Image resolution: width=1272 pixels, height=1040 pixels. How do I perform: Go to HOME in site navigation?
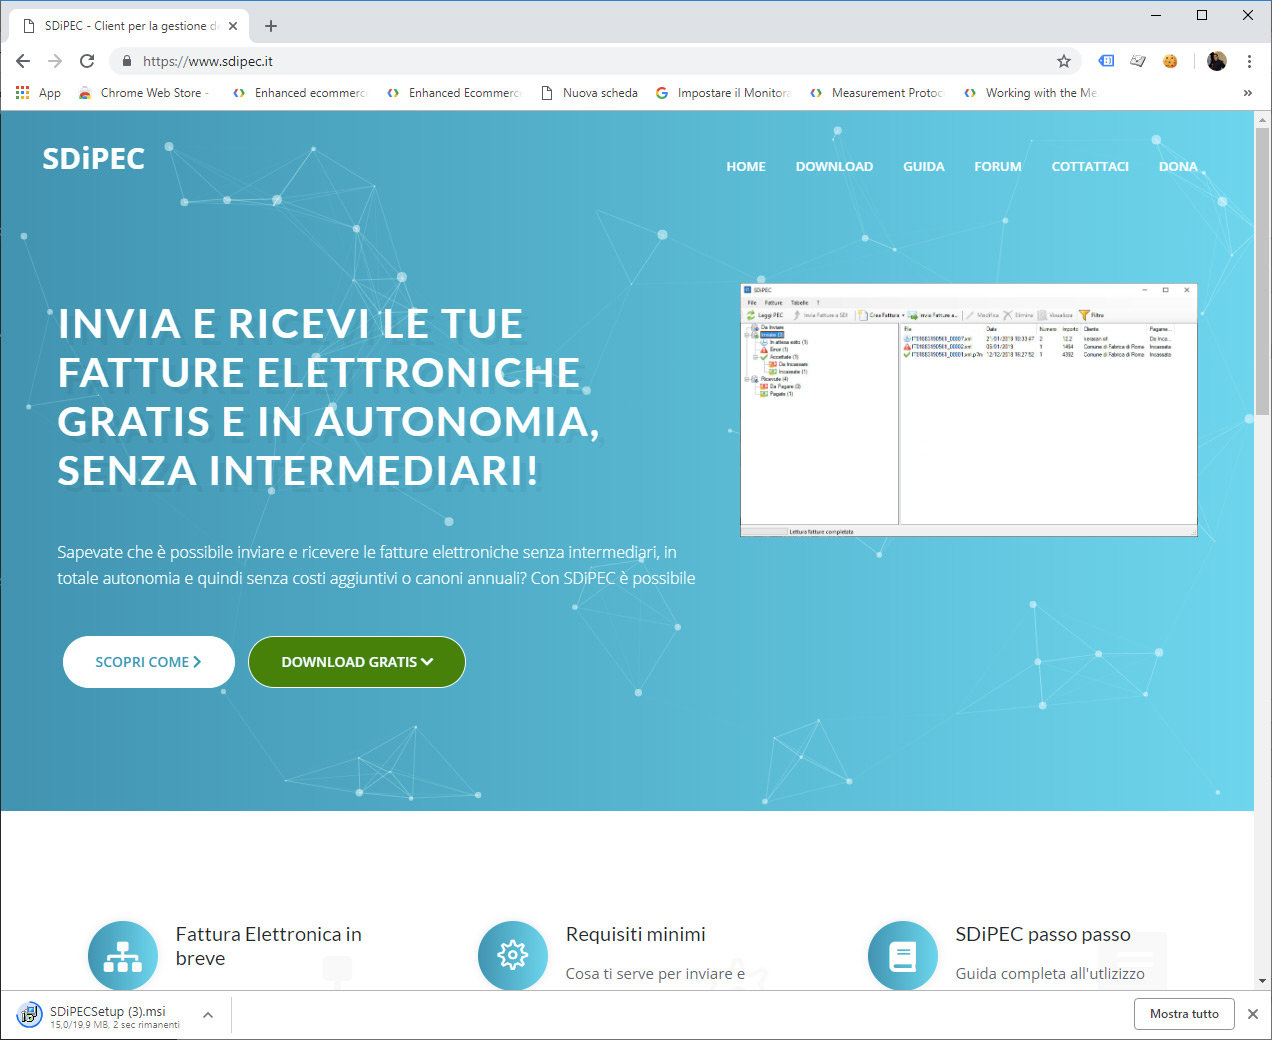click(746, 167)
